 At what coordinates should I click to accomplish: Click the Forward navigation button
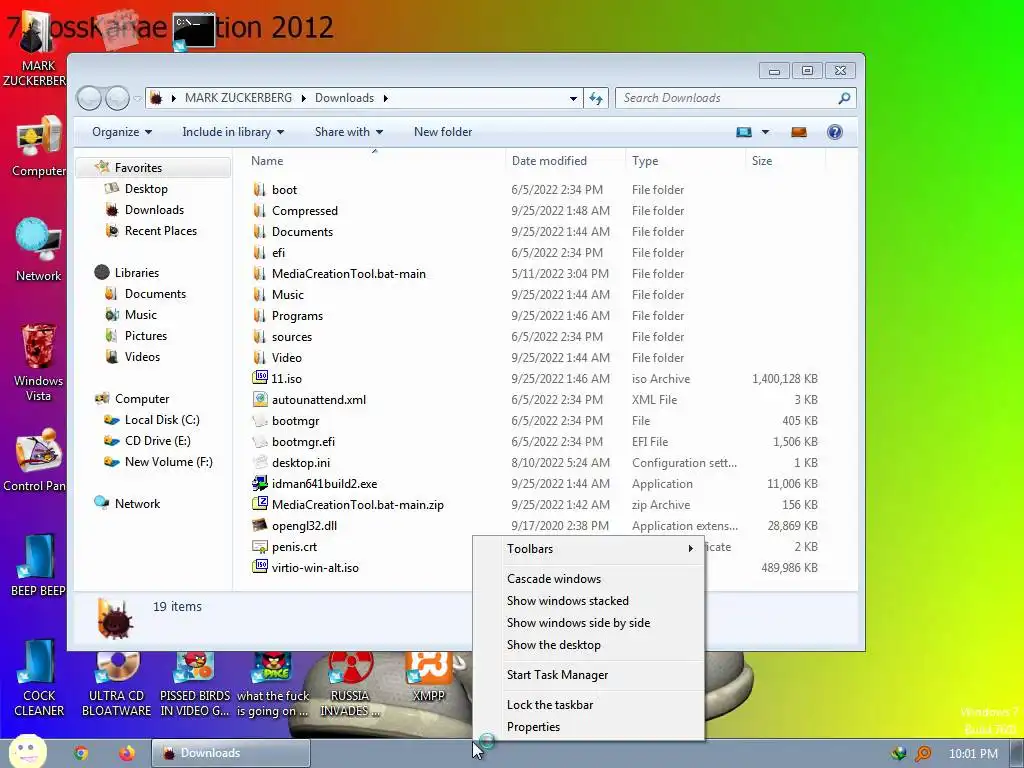click(118, 99)
